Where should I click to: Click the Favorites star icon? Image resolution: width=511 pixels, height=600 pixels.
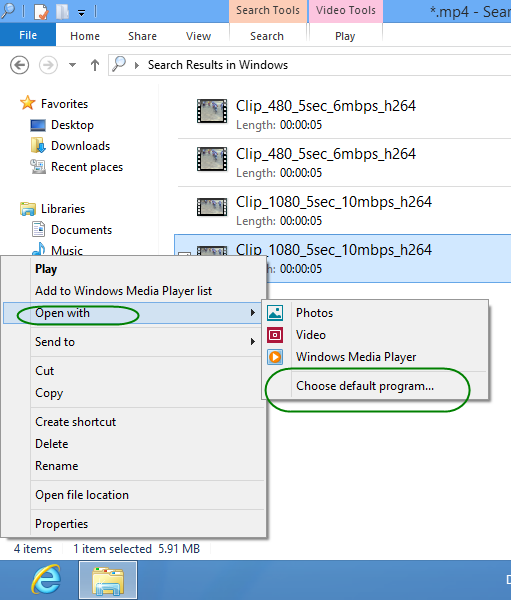(x=28, y=103)
